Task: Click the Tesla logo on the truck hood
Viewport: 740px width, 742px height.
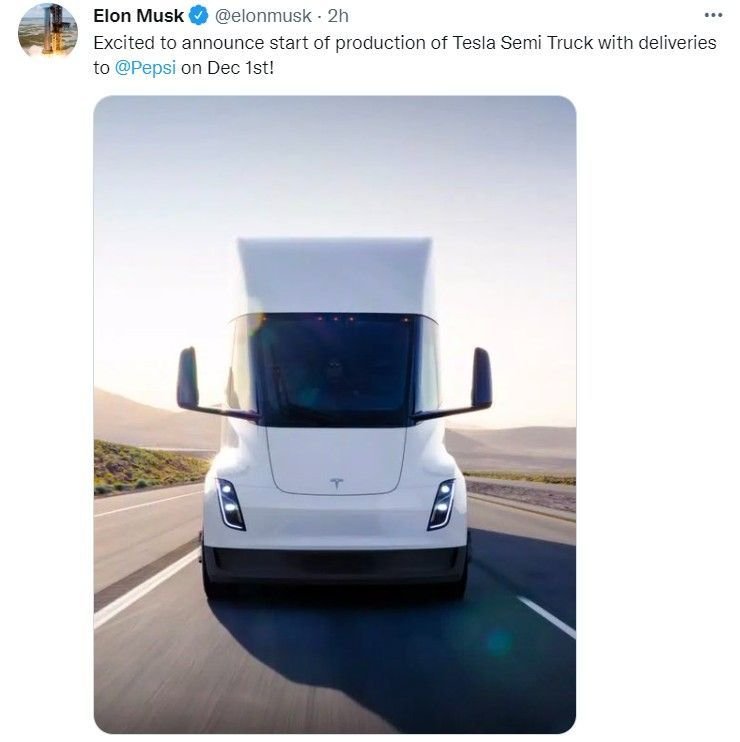Action: (336, 483)
